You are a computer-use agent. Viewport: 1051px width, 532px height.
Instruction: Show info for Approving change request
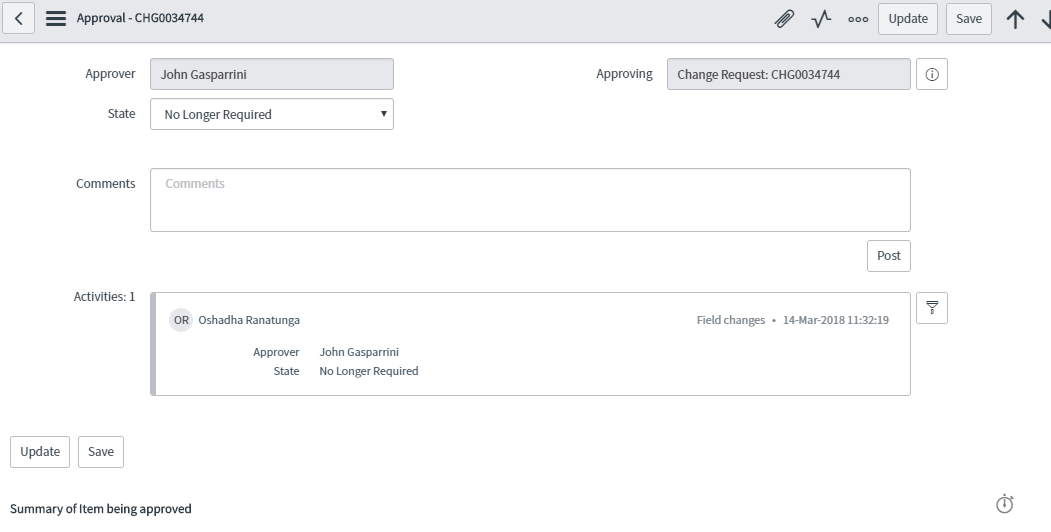932,74
